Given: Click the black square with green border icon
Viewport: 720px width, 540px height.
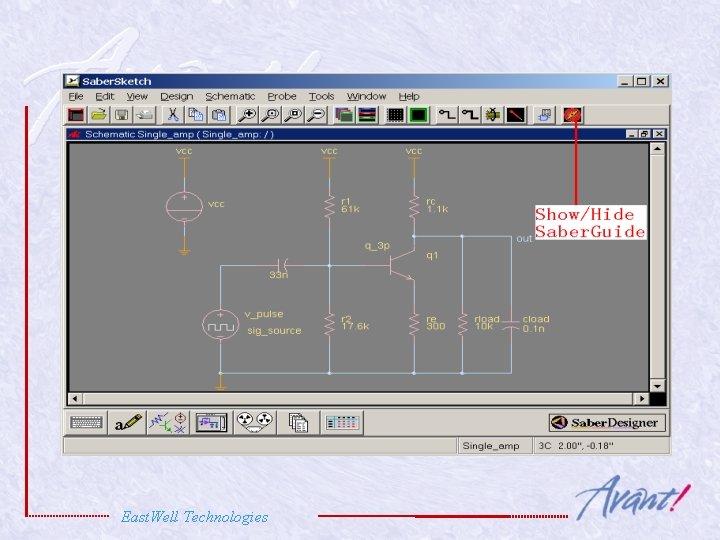Looking at the screenshot, I should (418, 115).
